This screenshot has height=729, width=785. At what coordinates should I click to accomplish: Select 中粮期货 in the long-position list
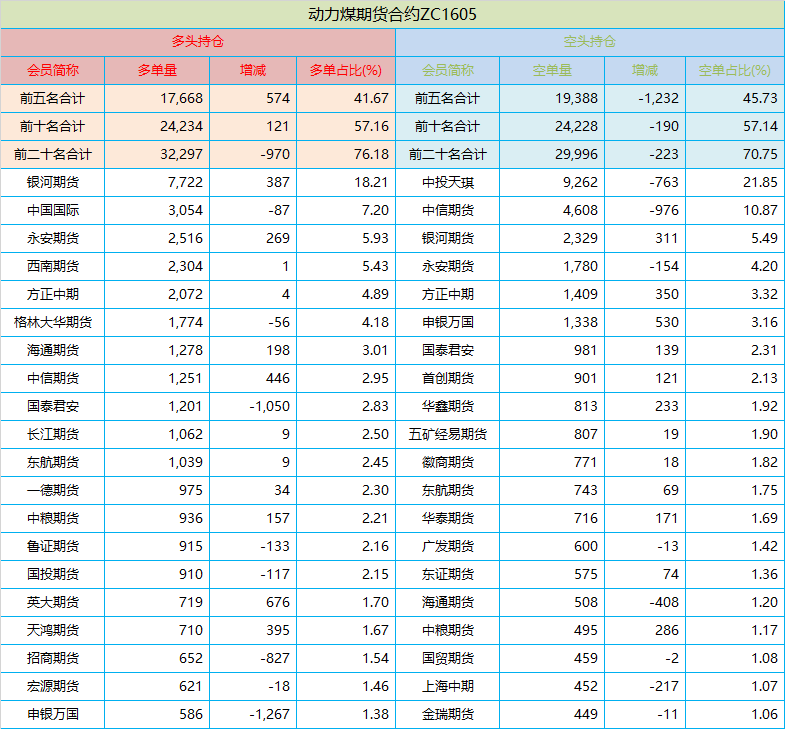53,519
